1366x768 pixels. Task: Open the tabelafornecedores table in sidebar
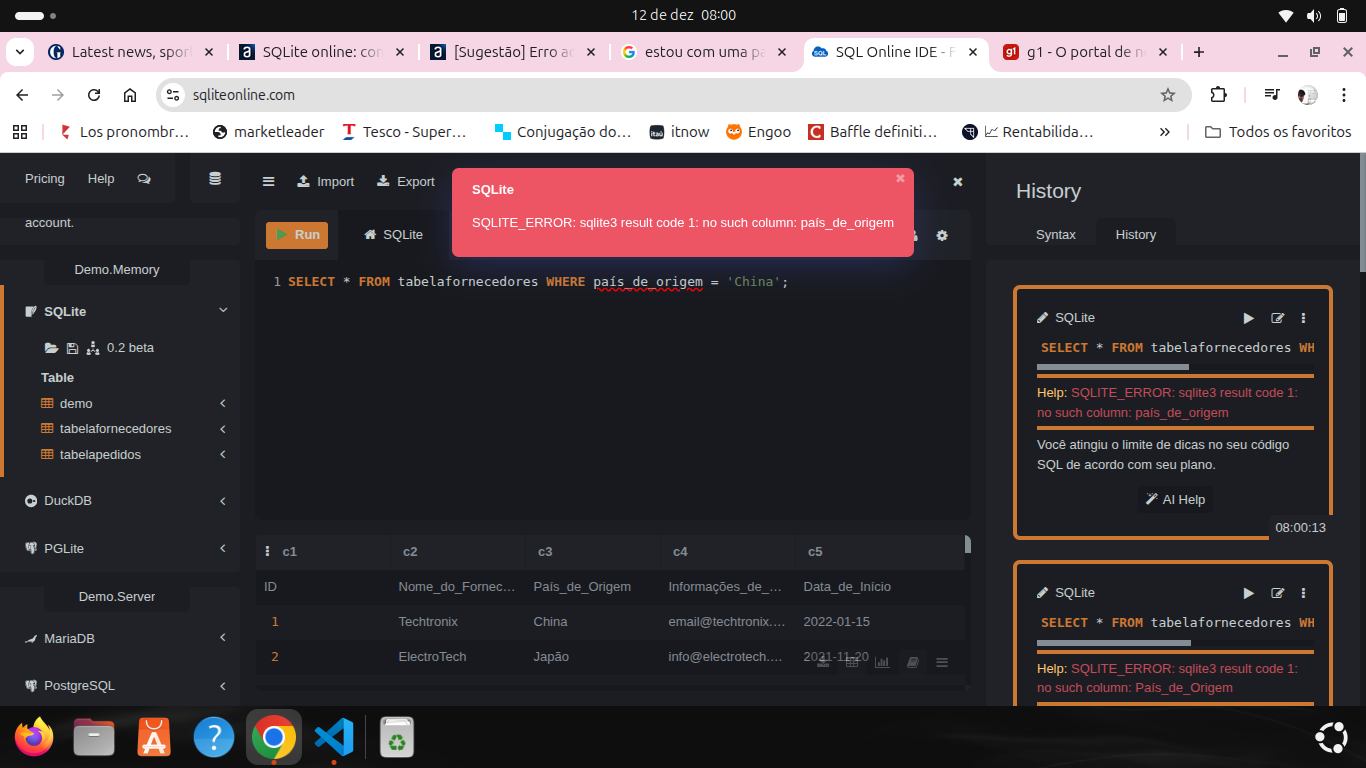tap(116, 429)
